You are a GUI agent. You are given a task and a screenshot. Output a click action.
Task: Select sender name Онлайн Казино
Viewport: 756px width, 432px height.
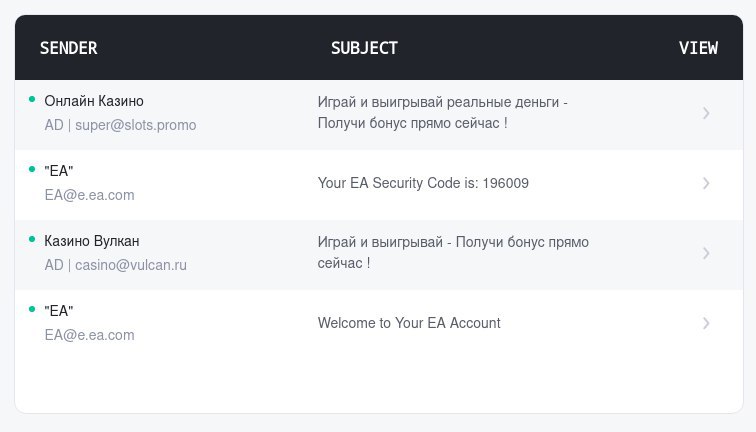click(94, 101)
